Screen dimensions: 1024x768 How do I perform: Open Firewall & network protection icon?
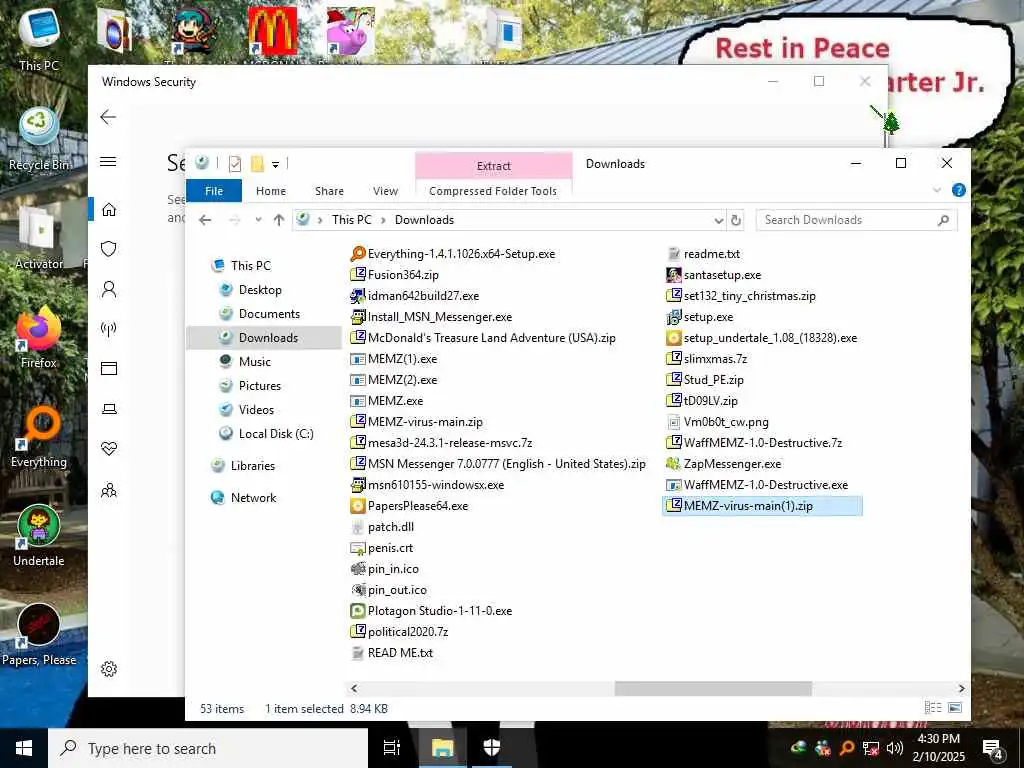[x=109, y=328]
